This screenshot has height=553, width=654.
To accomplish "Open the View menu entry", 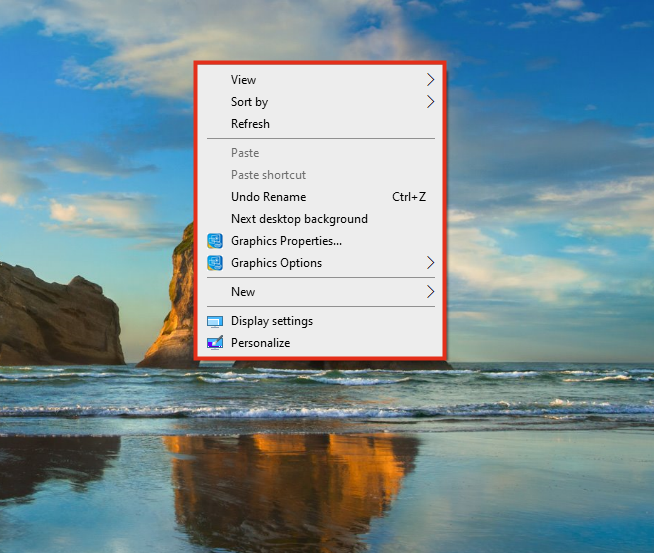I will (320, 80).
